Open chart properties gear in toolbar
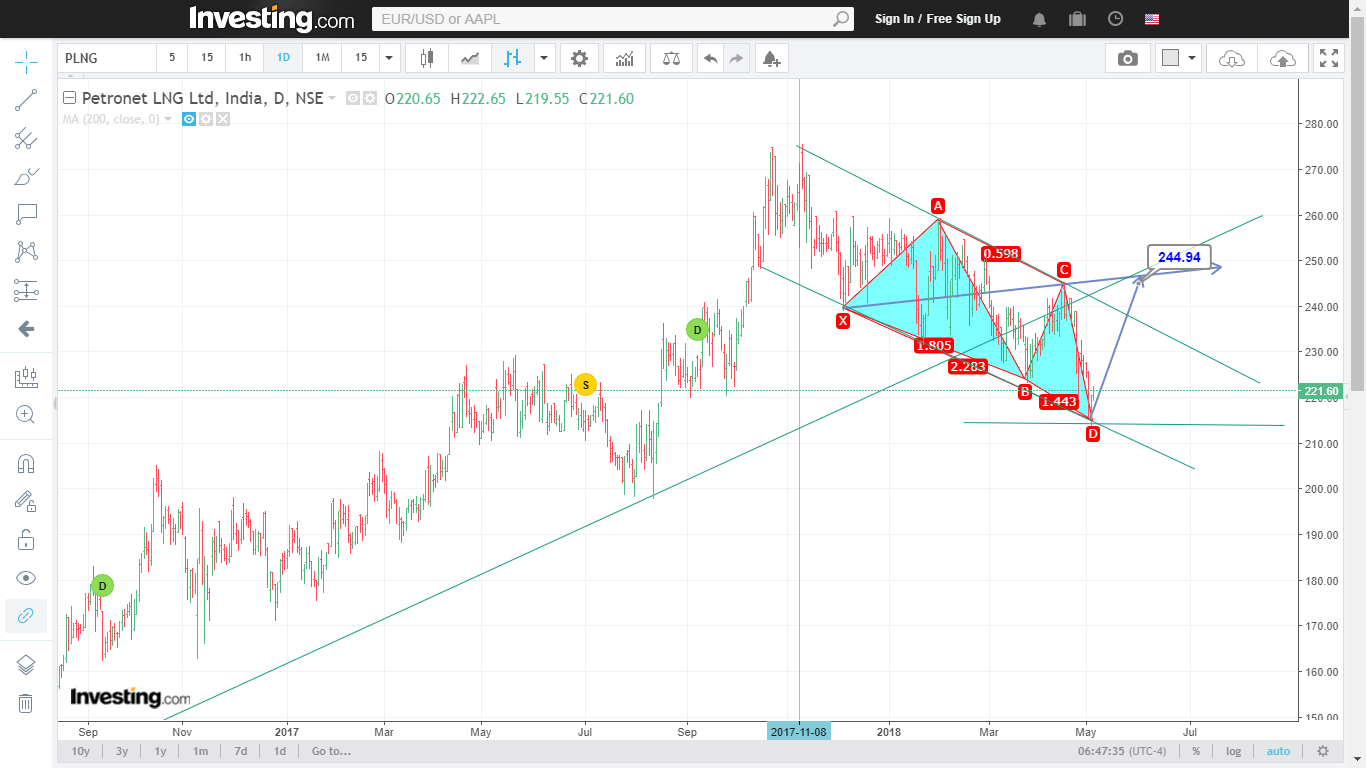1366x768 pixels. pyautogui.click(x=579, y=58)
